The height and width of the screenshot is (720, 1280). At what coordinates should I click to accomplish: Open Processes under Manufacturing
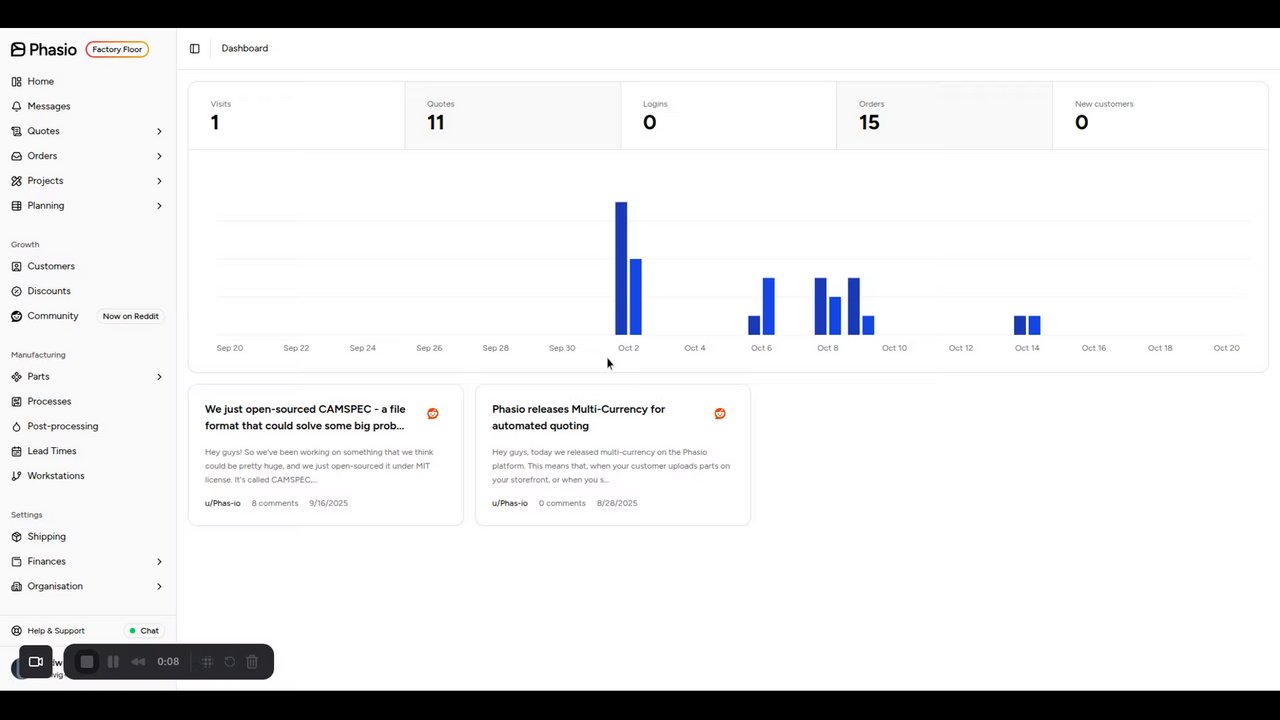pyautogui.click(x=49, y=401)
